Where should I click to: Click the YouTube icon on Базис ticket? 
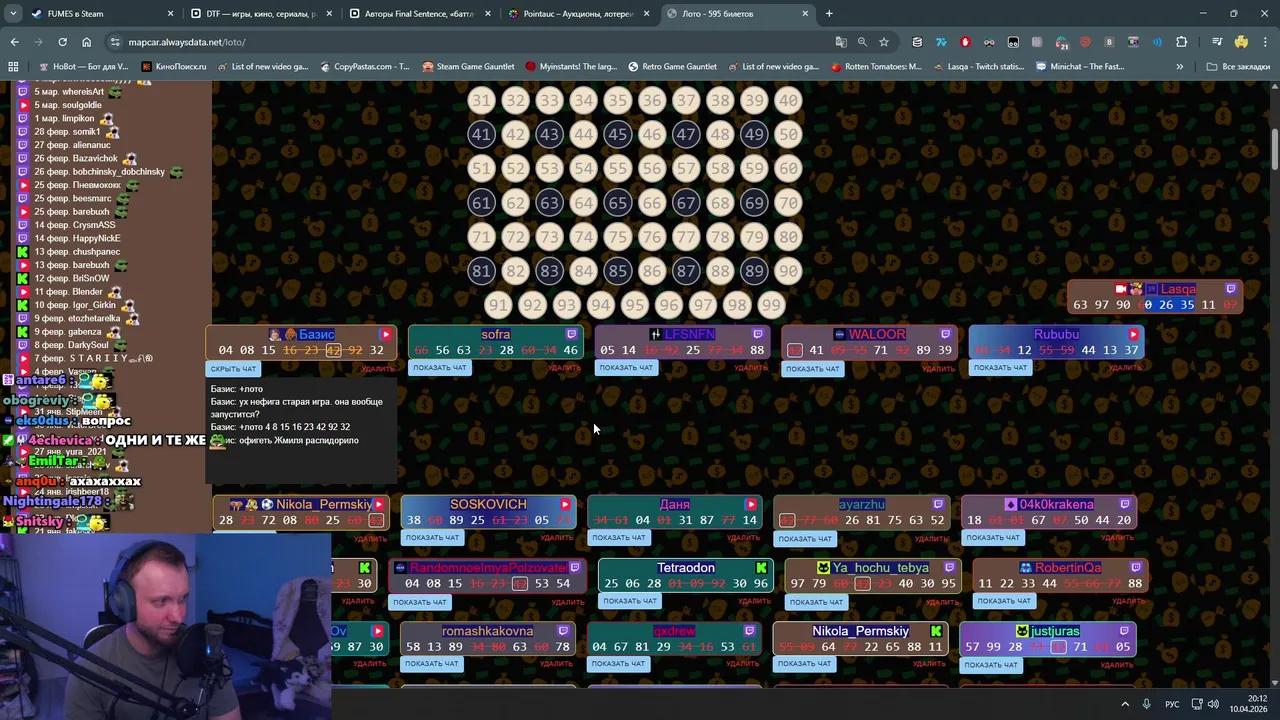pyautogui.click(x=385, y=335)
